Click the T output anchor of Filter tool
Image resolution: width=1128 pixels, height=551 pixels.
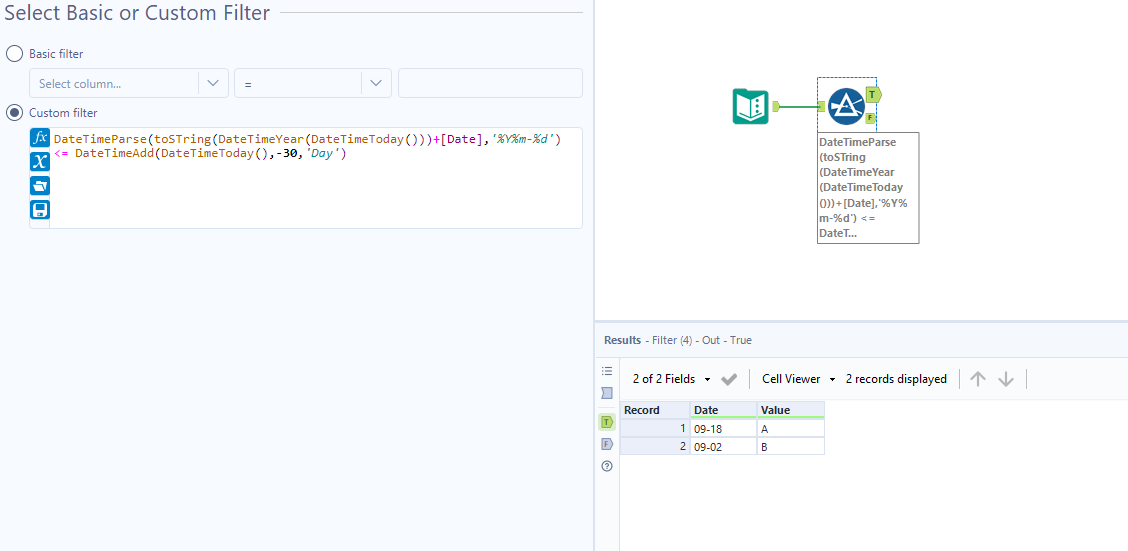873,95
